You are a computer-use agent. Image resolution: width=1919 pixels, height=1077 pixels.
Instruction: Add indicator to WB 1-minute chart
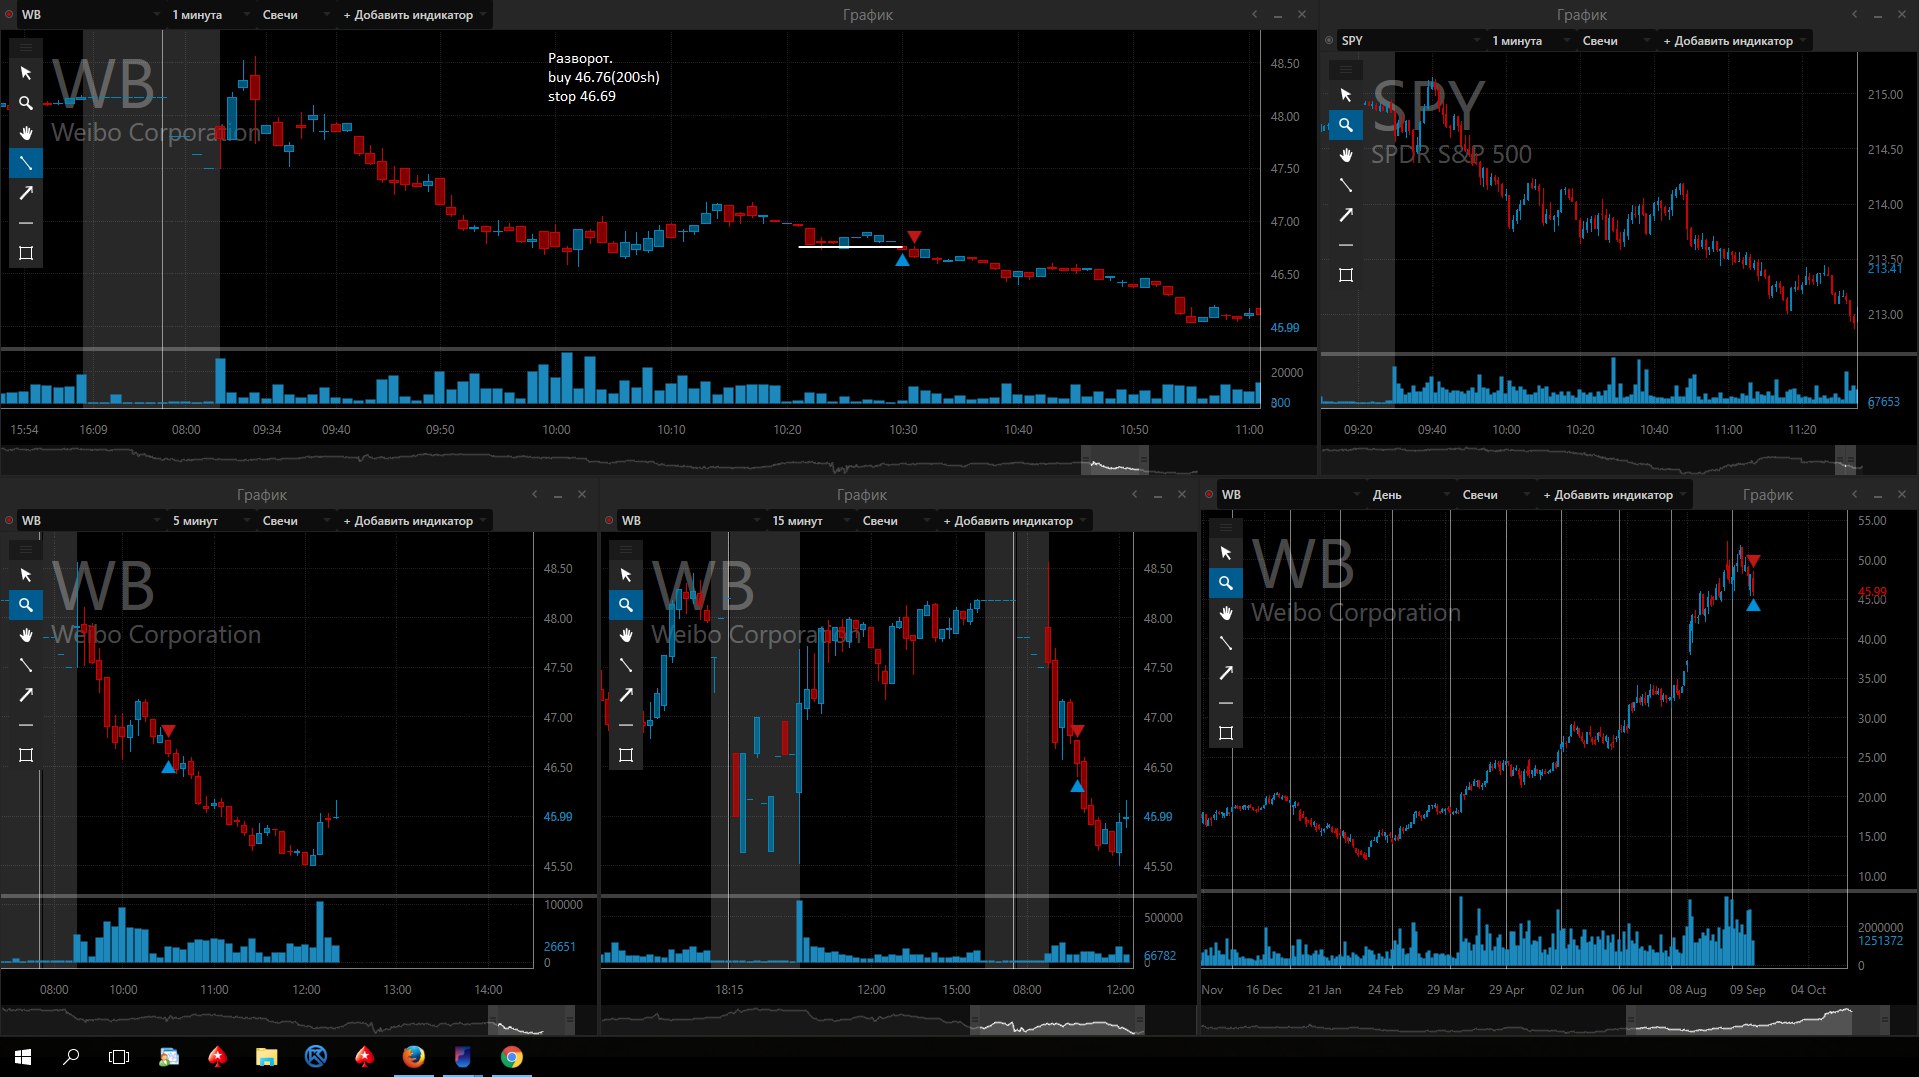click(413, 15)
